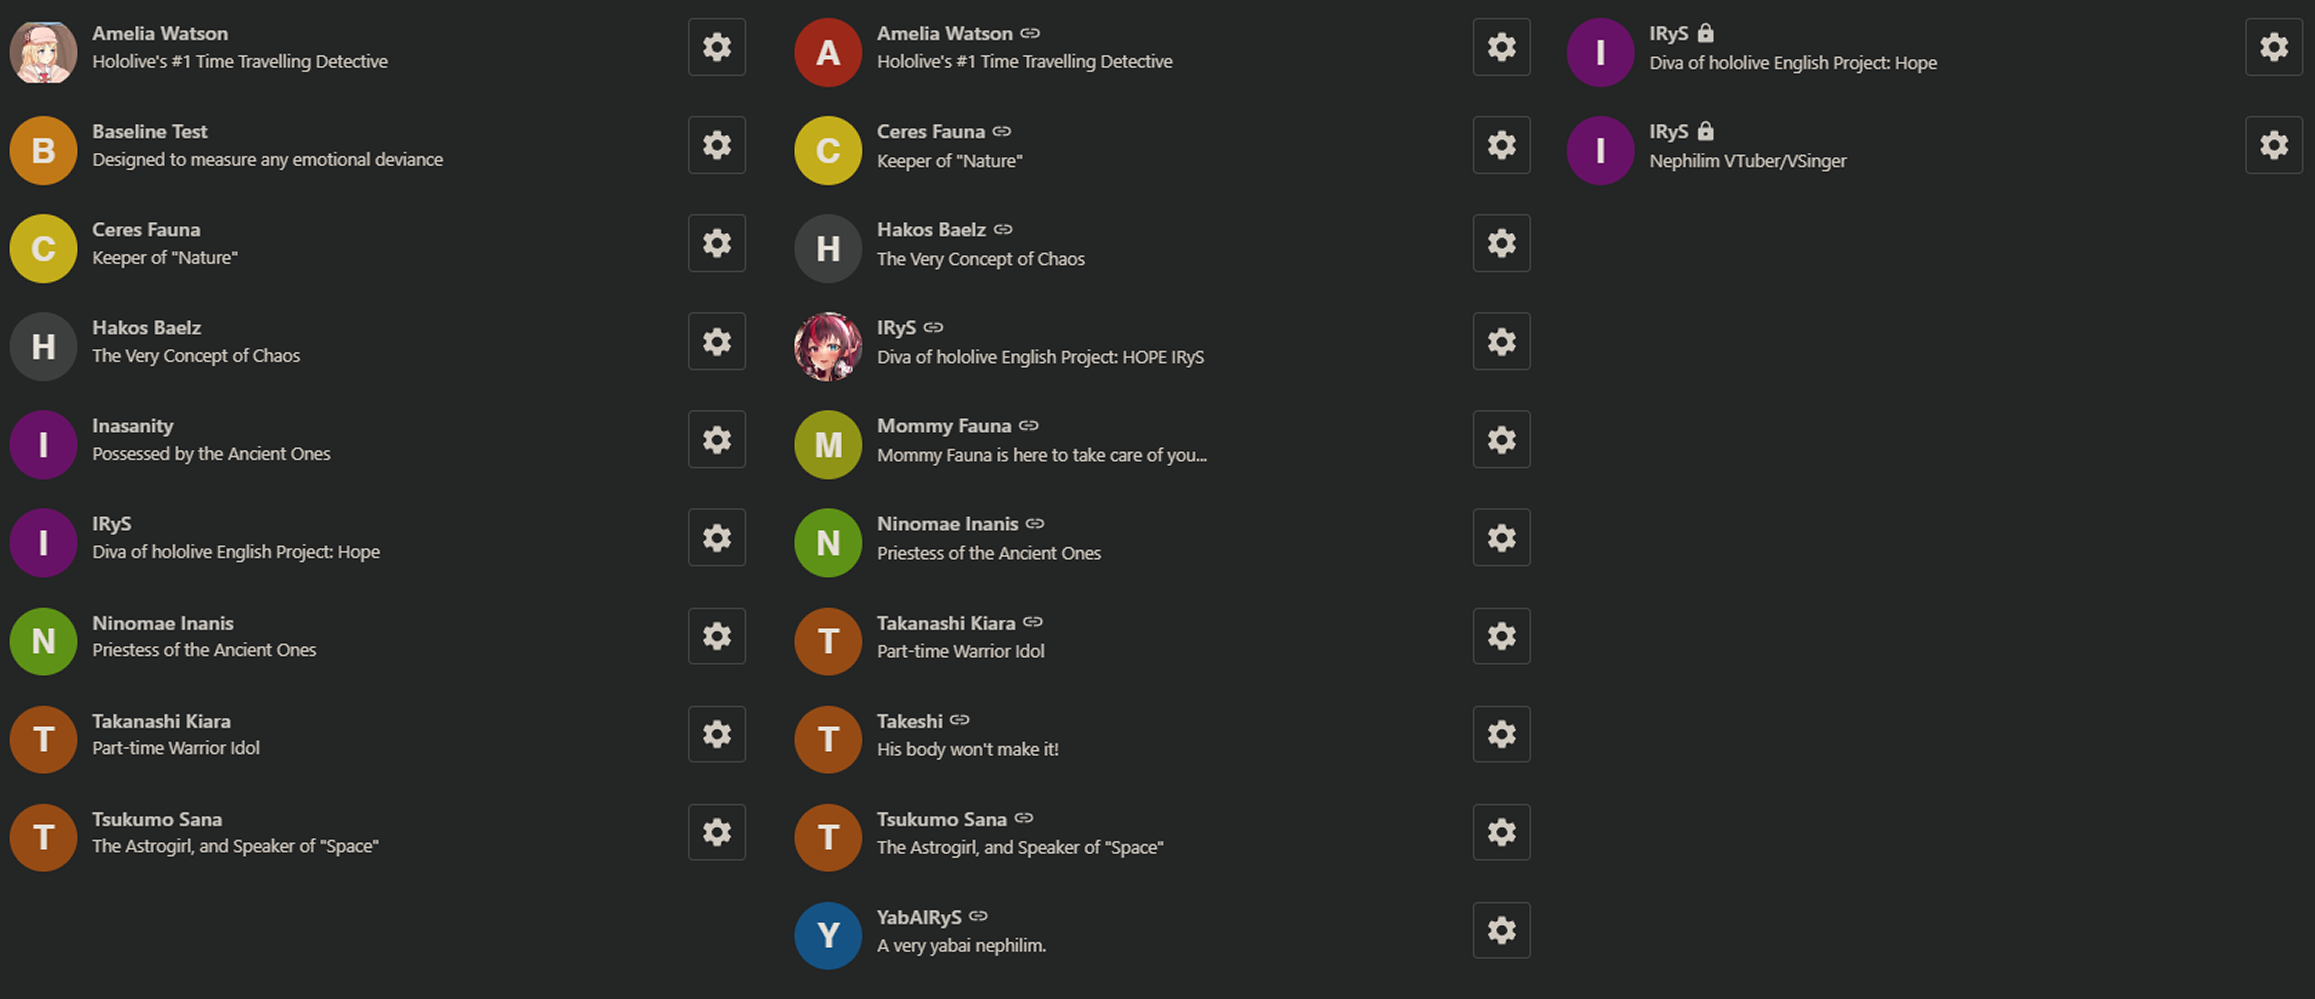Image resolution: width=2315 pixels, height=999 pixels.
Task: Open gear for Nephilim VTuber/VSinger IRyS
Action: click(2273, 146)
